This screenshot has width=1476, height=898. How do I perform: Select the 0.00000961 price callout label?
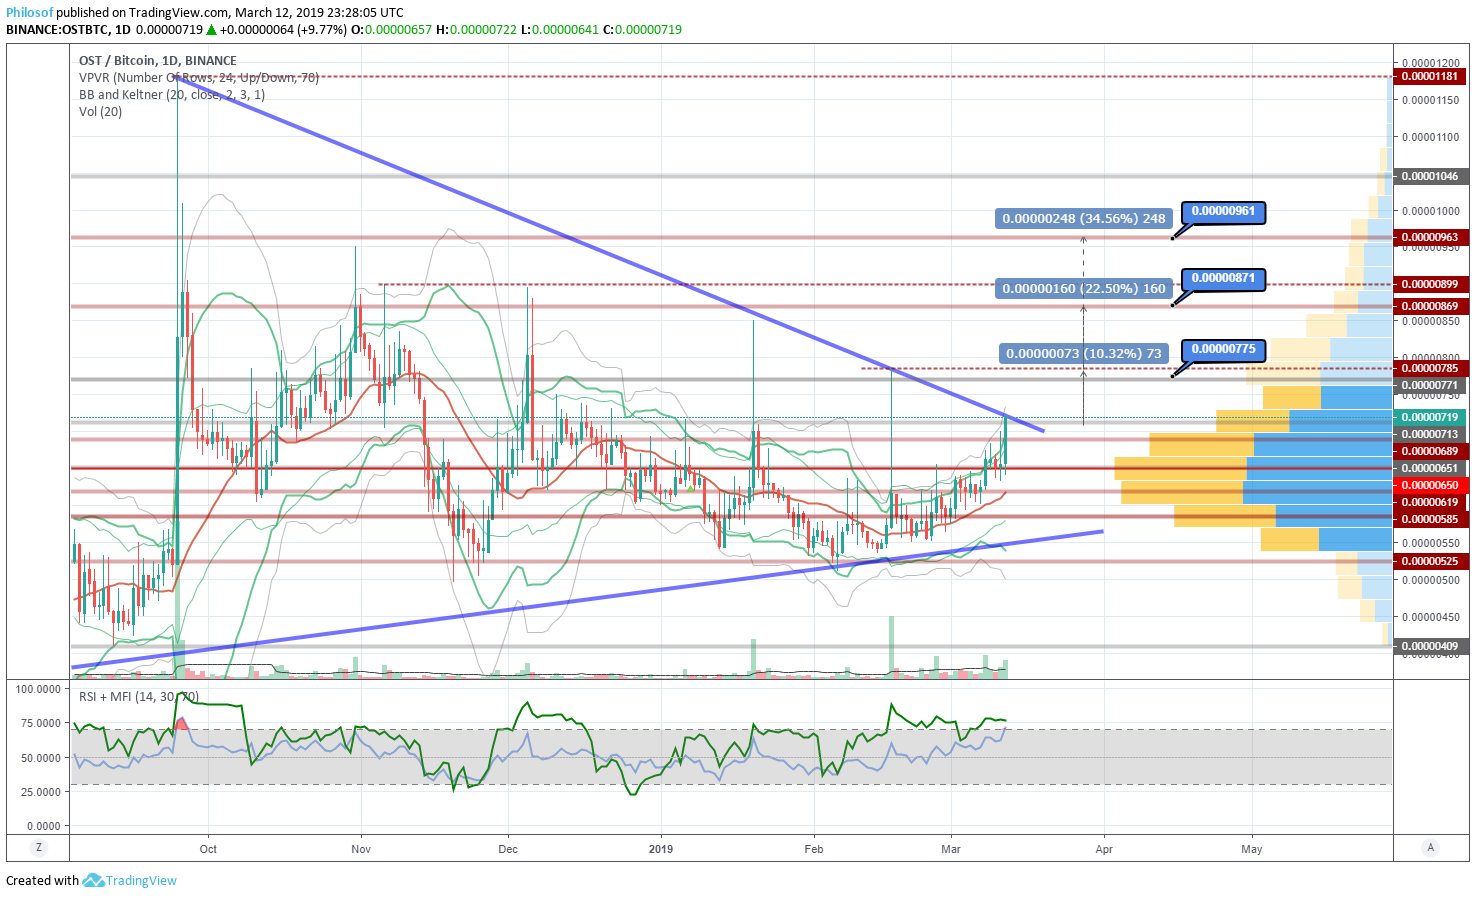tap(1224, 211)
